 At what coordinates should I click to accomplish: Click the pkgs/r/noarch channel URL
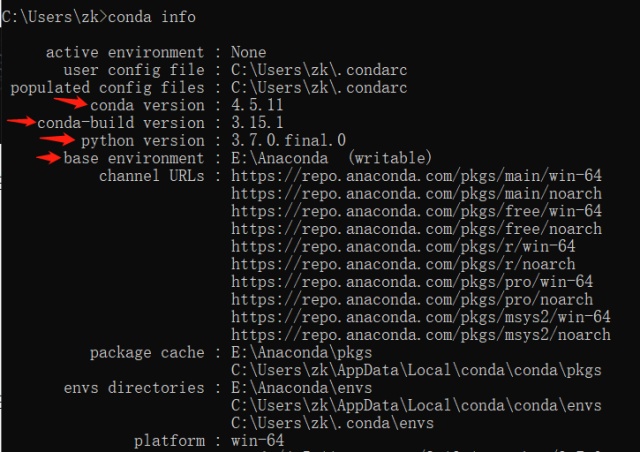[x=403, y=264]
